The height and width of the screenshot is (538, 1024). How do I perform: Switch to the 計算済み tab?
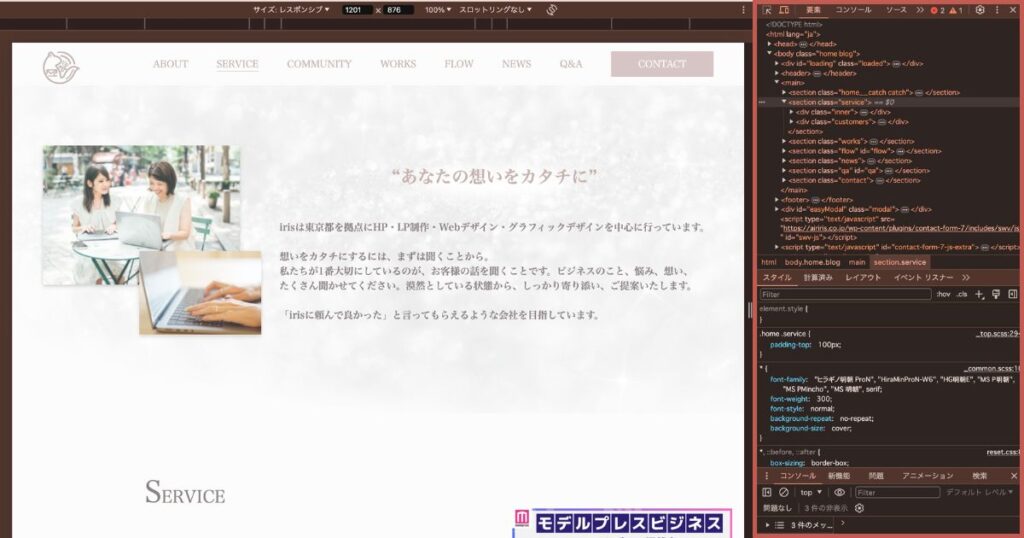[818, 277]
